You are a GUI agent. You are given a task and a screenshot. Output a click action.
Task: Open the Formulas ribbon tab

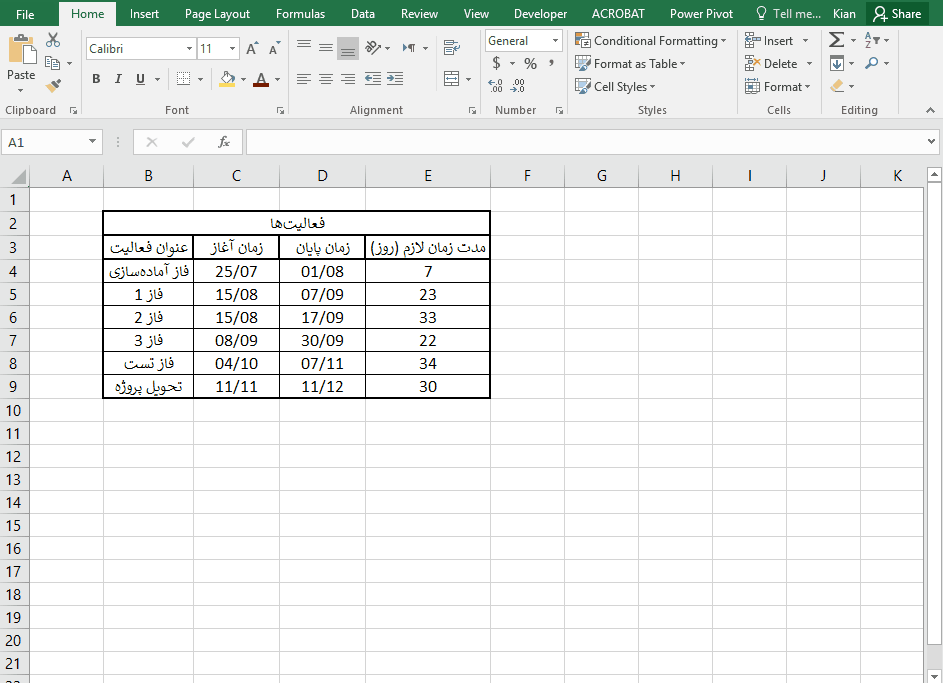coord(300,14)
